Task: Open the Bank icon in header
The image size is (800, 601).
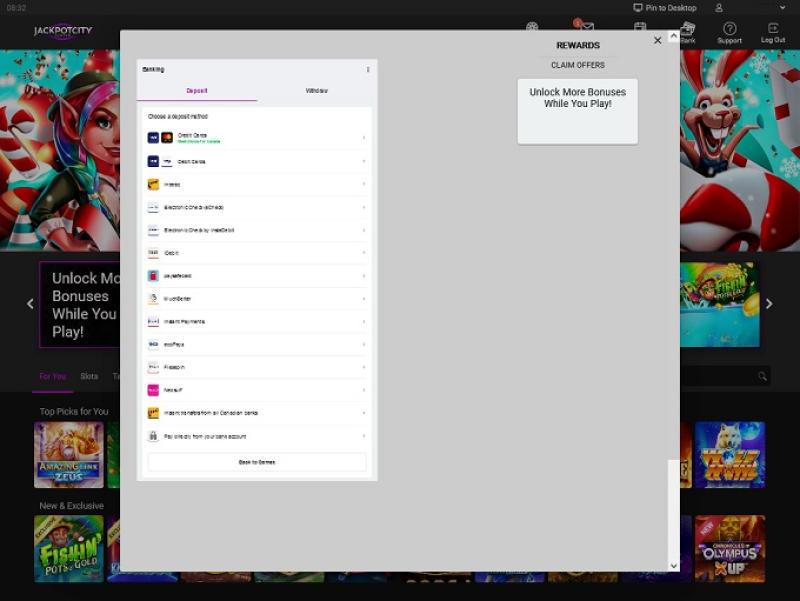Action: (x=687, y=30)
